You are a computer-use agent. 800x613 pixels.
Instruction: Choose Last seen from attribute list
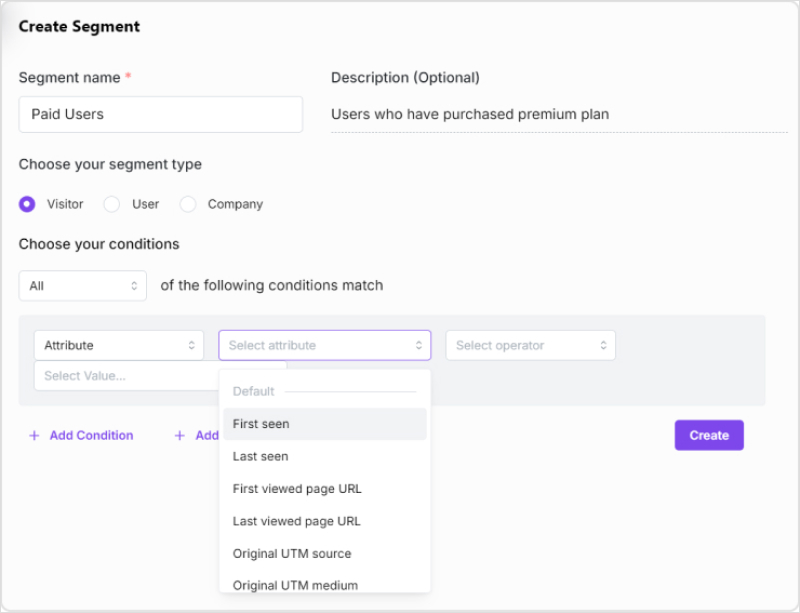pos(324,456)
